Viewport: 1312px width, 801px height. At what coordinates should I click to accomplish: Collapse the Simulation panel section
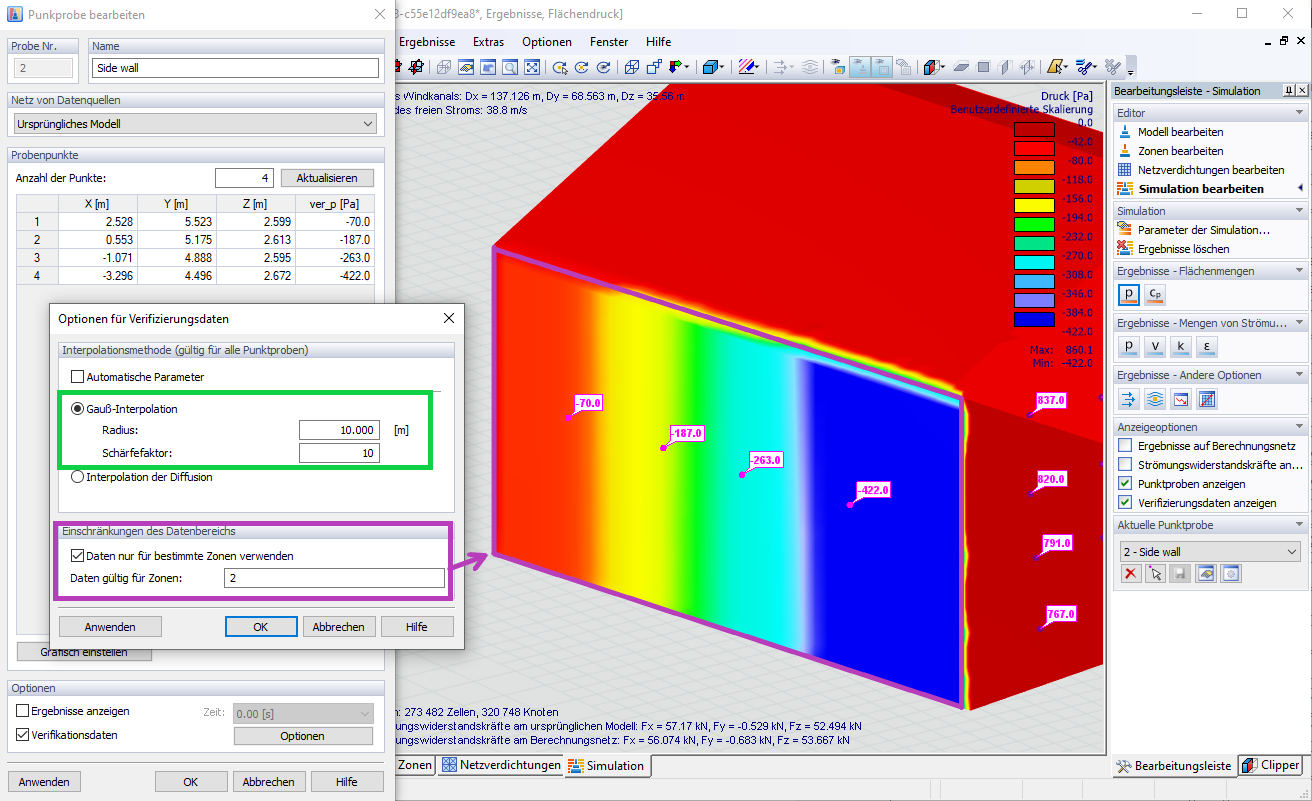click(x=1299, y=211)
